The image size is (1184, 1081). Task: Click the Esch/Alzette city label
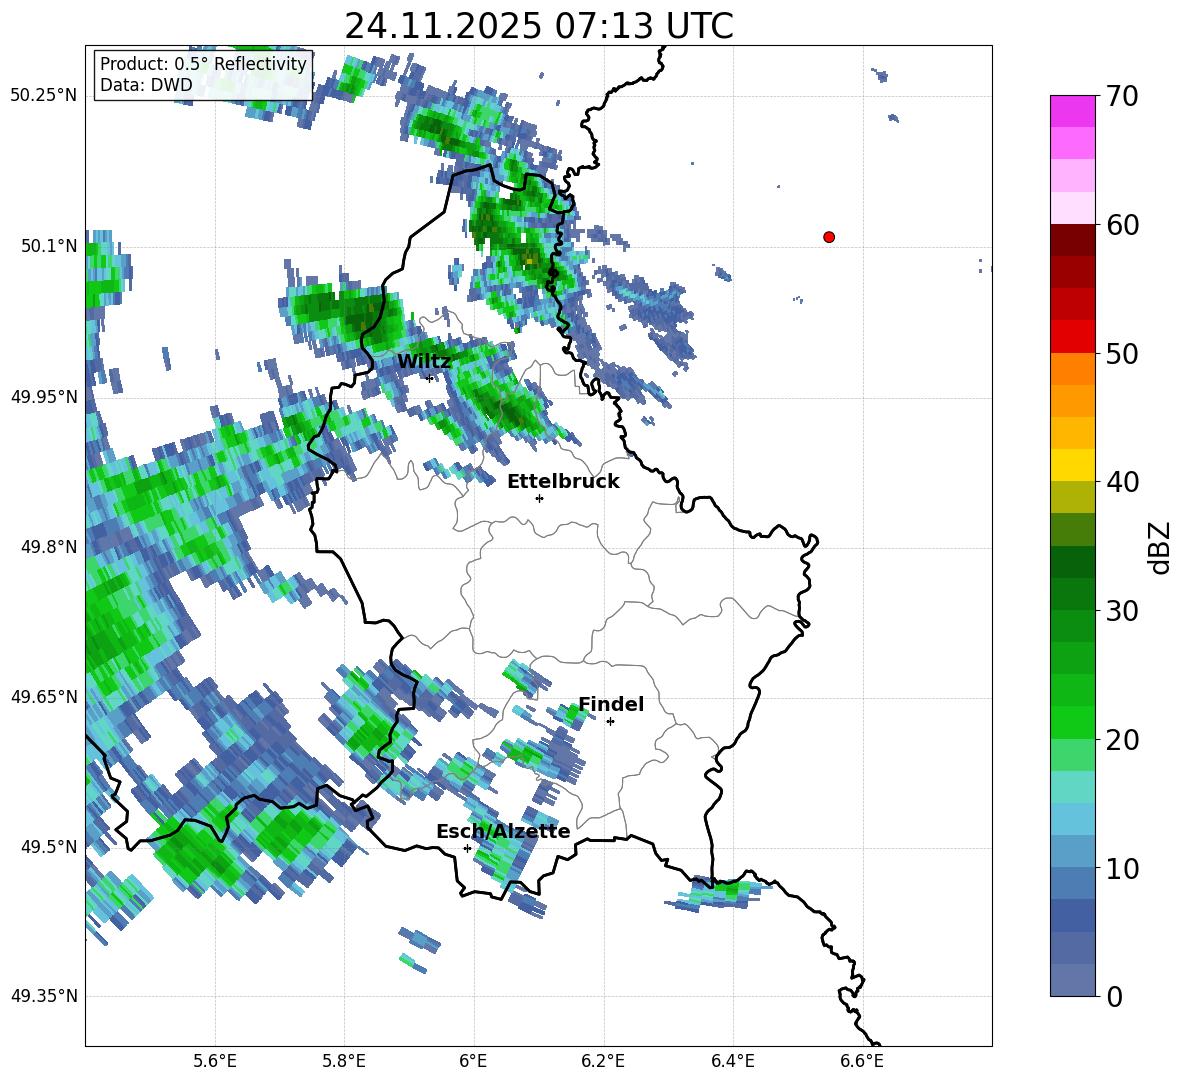(503, 831)
